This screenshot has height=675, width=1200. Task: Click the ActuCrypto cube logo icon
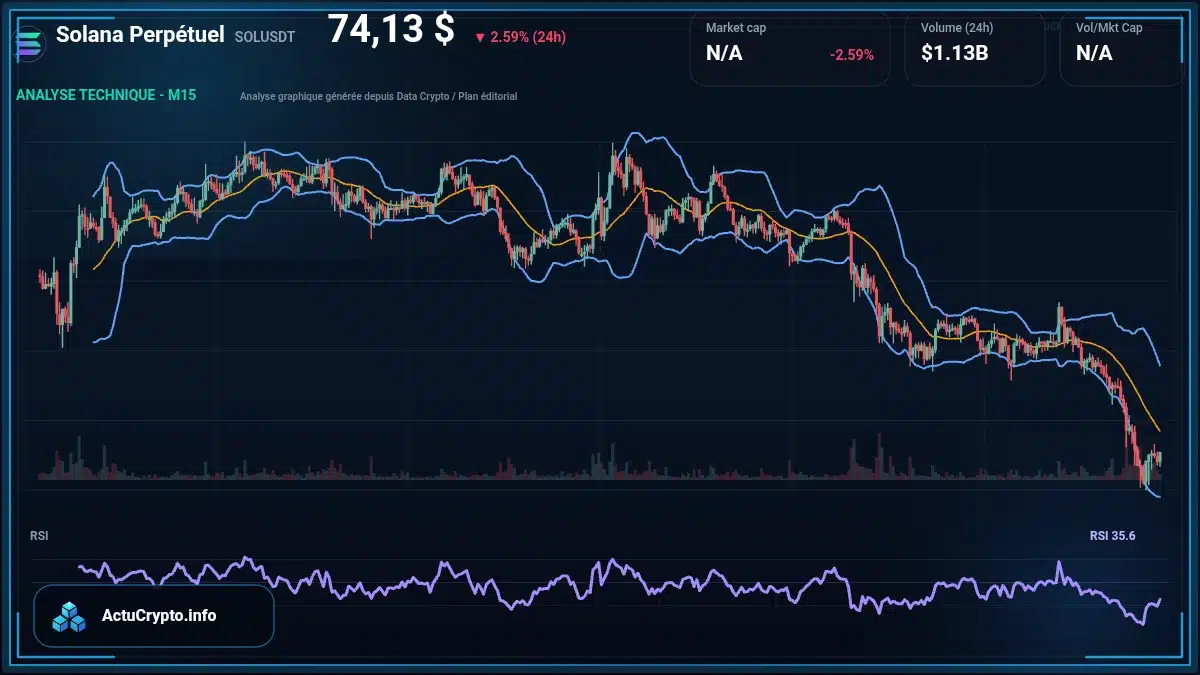click(x=70, y=616)
